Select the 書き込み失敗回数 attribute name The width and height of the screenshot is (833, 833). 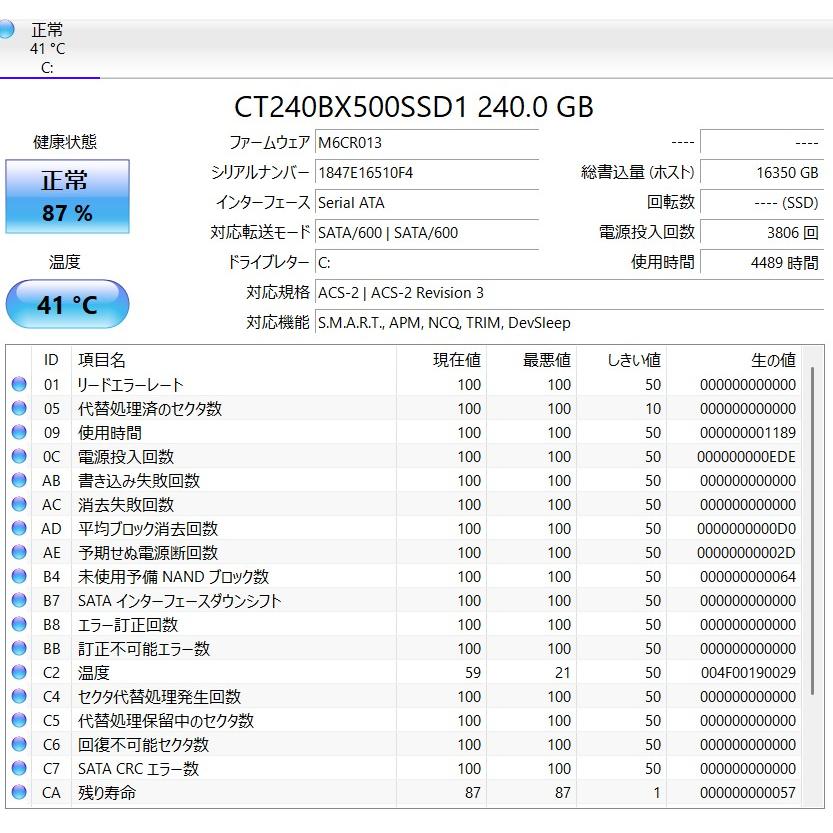(x=139, y=481)
